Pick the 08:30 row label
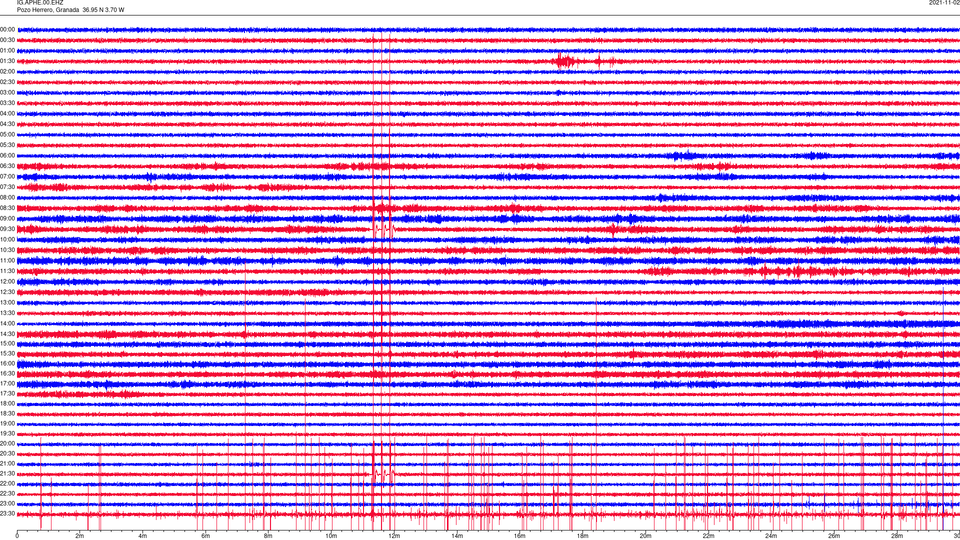 pyautogui.click(x=8, y=208)
